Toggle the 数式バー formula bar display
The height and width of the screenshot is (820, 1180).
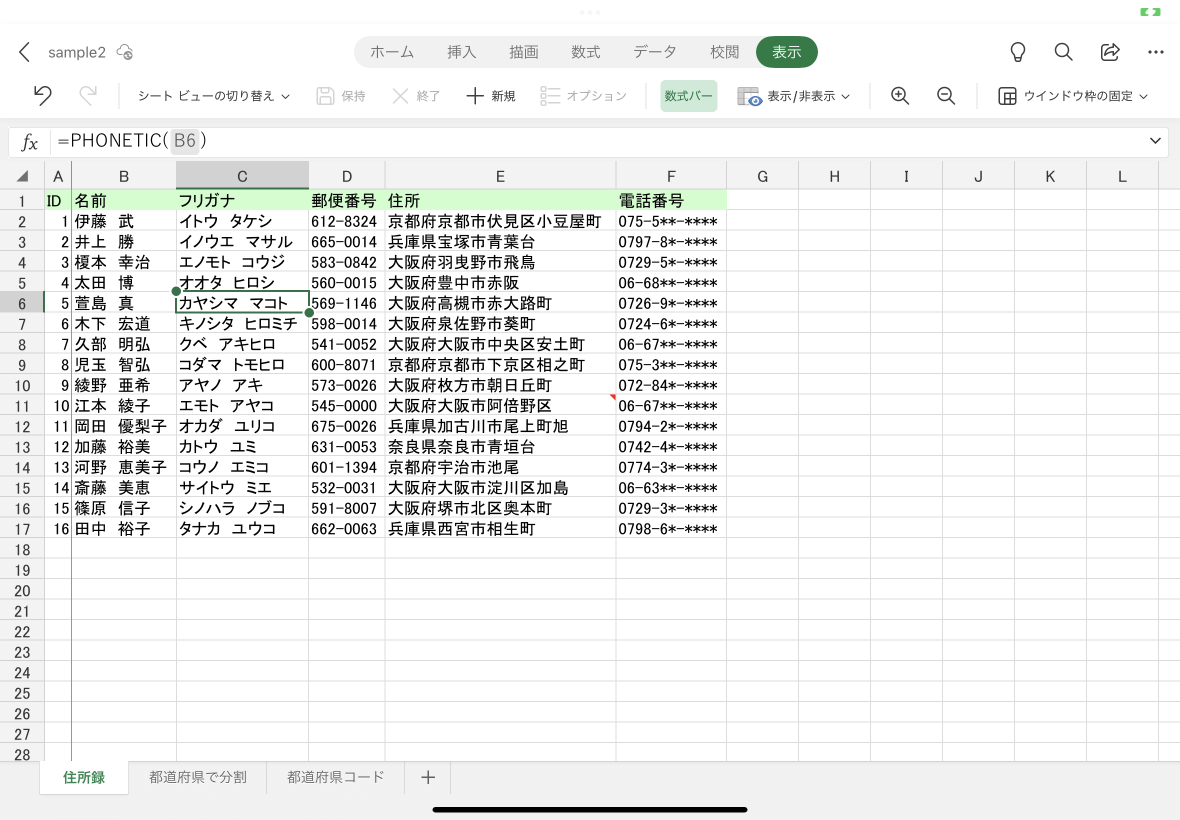(x=689, y=96)
